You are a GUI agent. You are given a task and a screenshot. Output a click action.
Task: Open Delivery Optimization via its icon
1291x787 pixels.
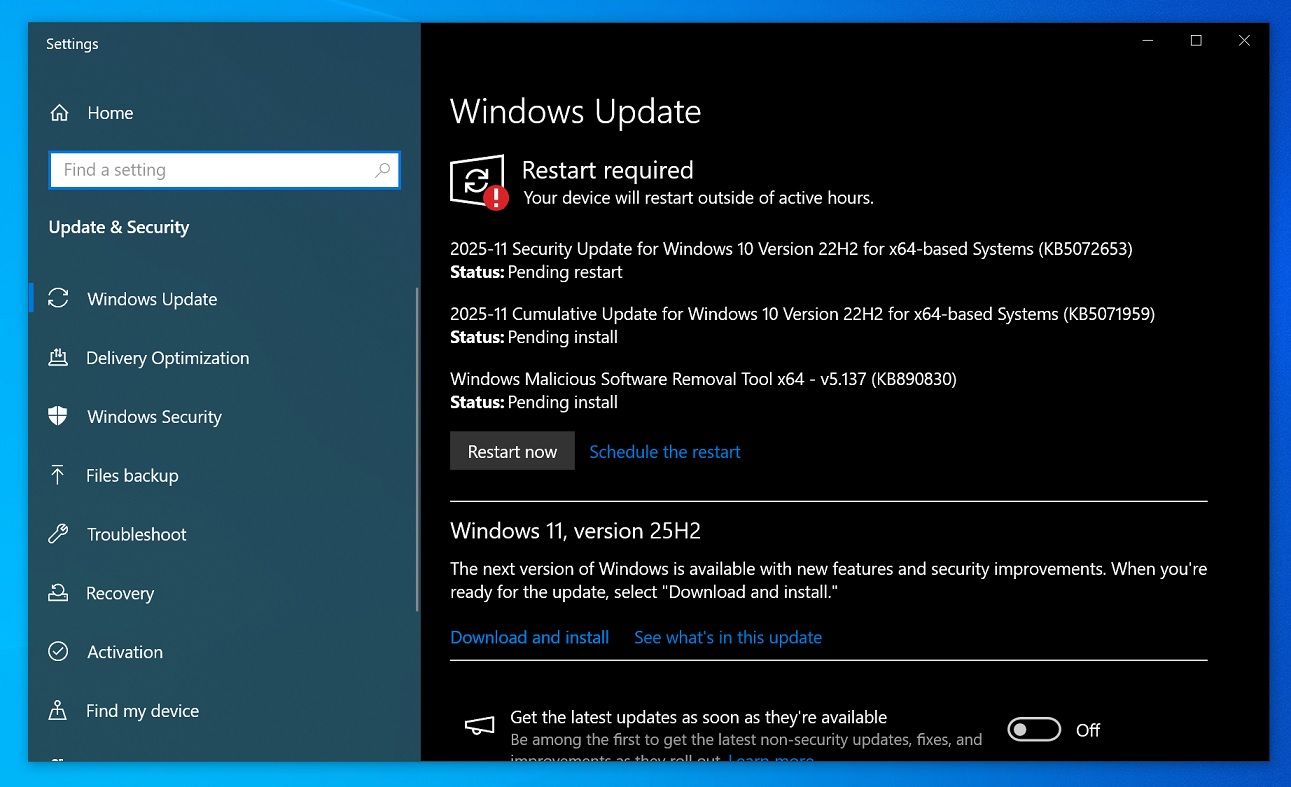pyautogui.click(x=59, y=358)
